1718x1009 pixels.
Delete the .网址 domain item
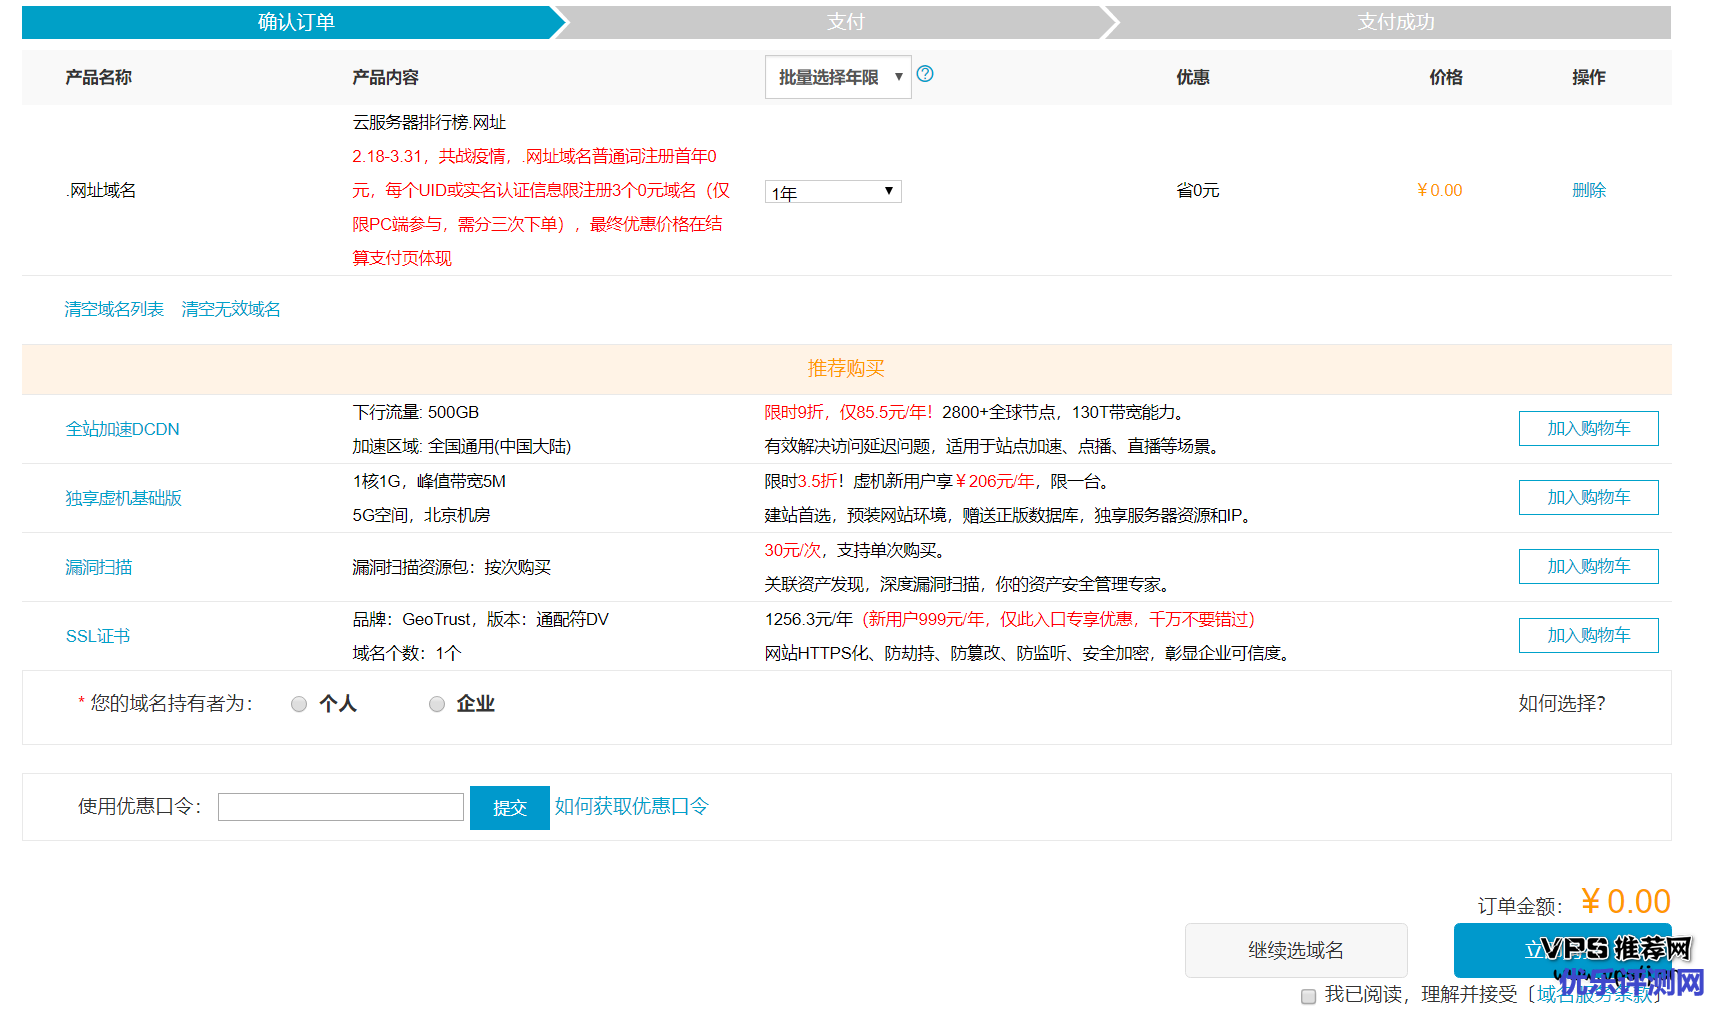(1588, 190)
